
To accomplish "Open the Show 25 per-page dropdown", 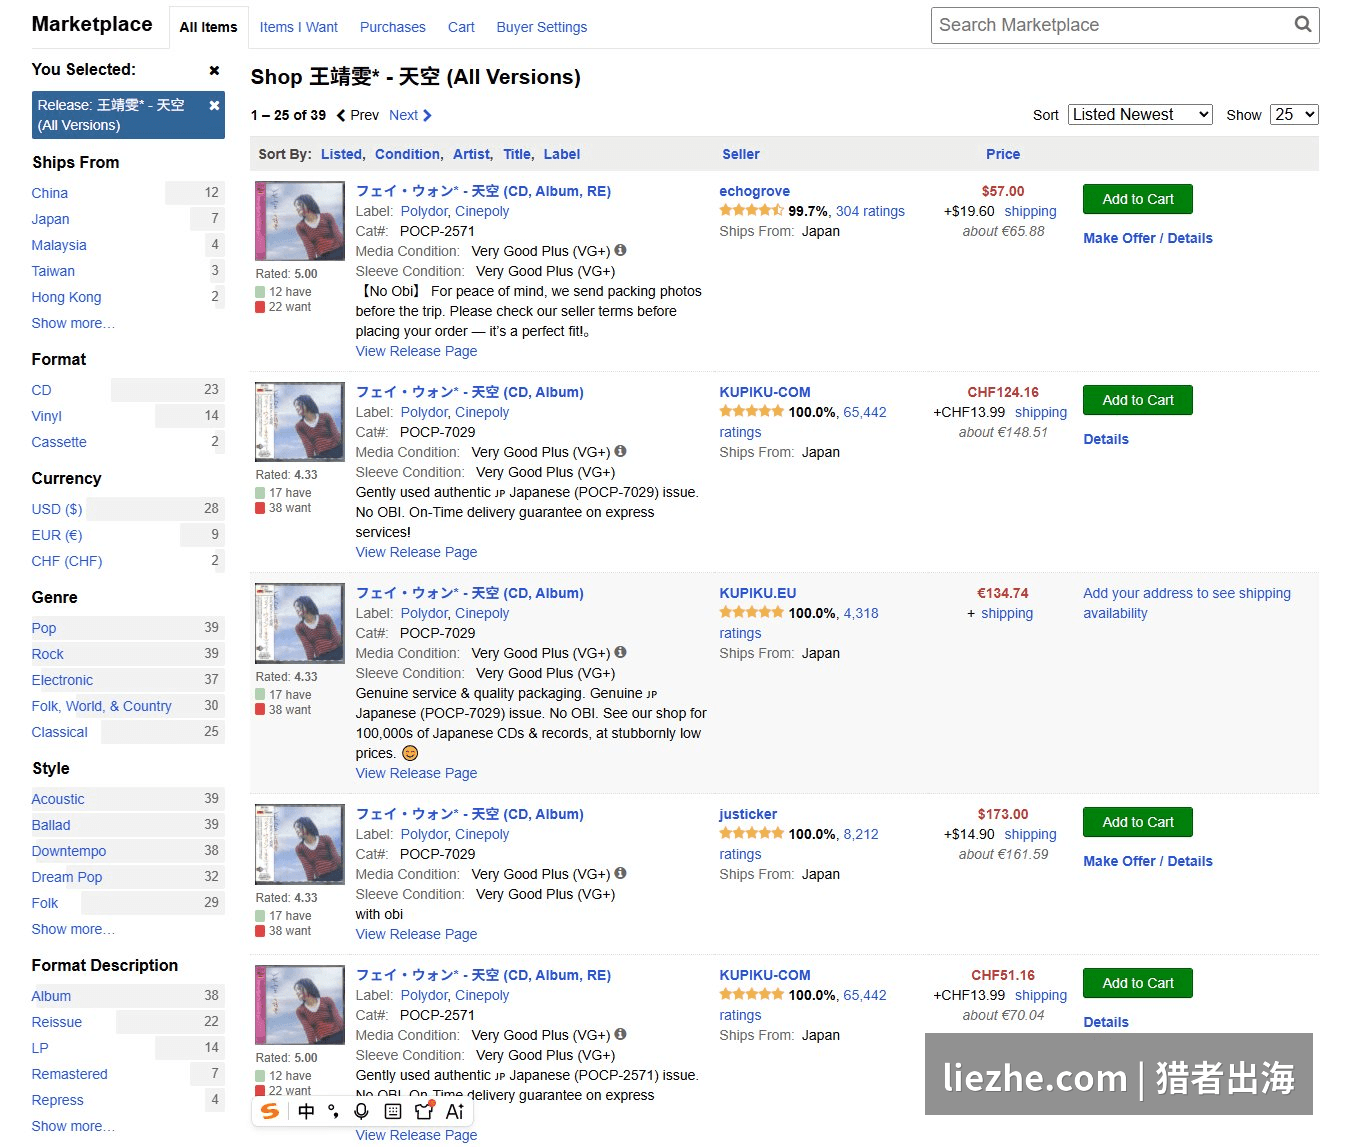I will click(1294, 115).
